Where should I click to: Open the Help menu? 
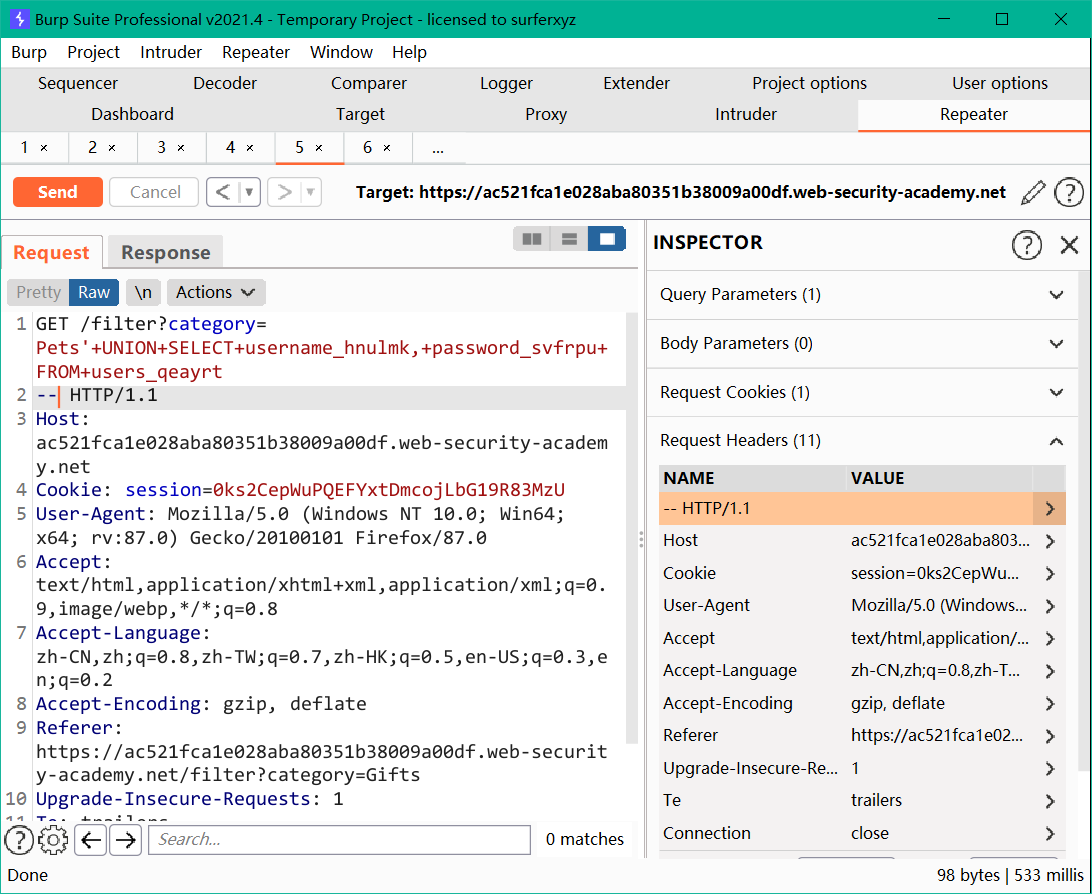409,52
